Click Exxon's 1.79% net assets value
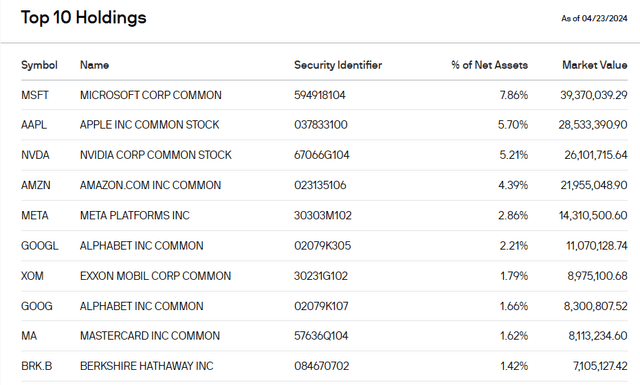640x385 pixels. tap(514, 276)
